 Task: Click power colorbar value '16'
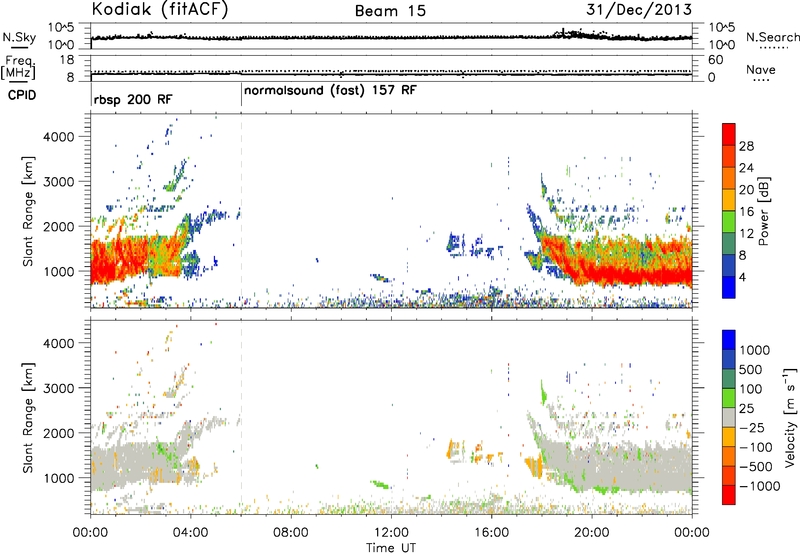[x=746, y=212]
